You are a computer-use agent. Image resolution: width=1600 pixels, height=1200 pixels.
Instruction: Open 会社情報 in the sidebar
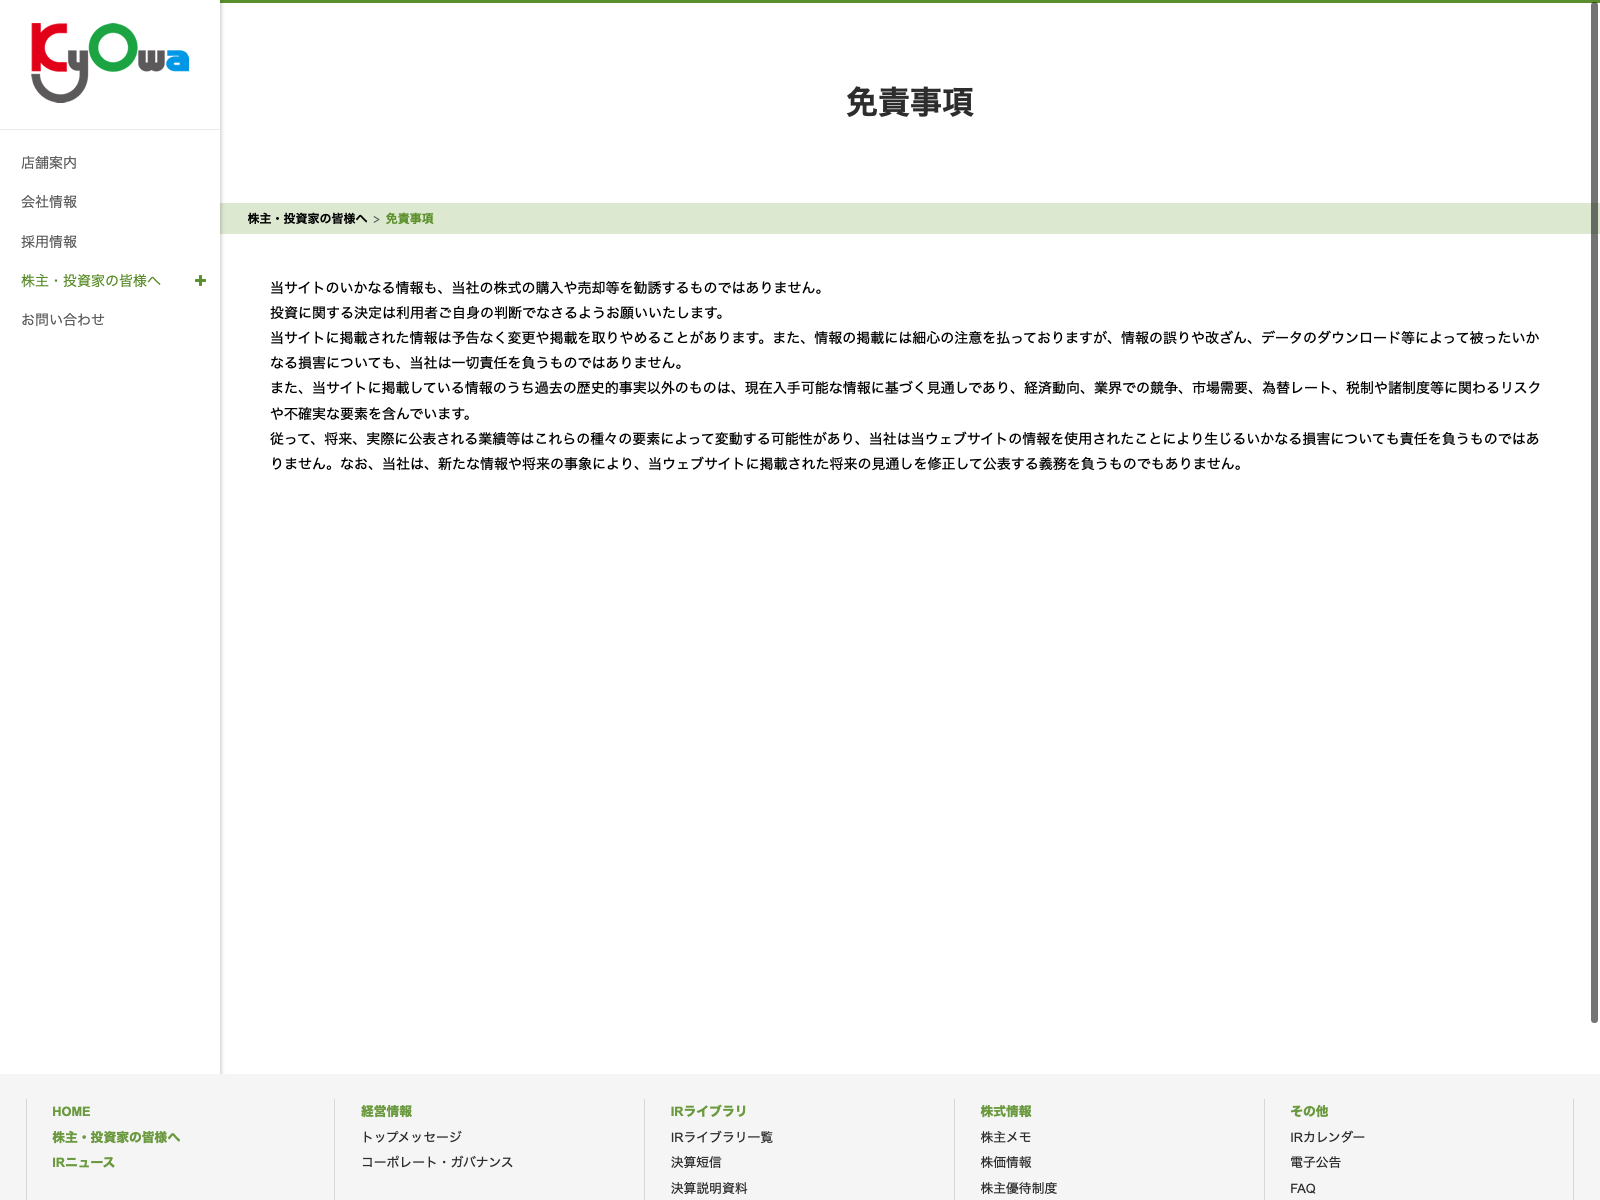[49, 202]
